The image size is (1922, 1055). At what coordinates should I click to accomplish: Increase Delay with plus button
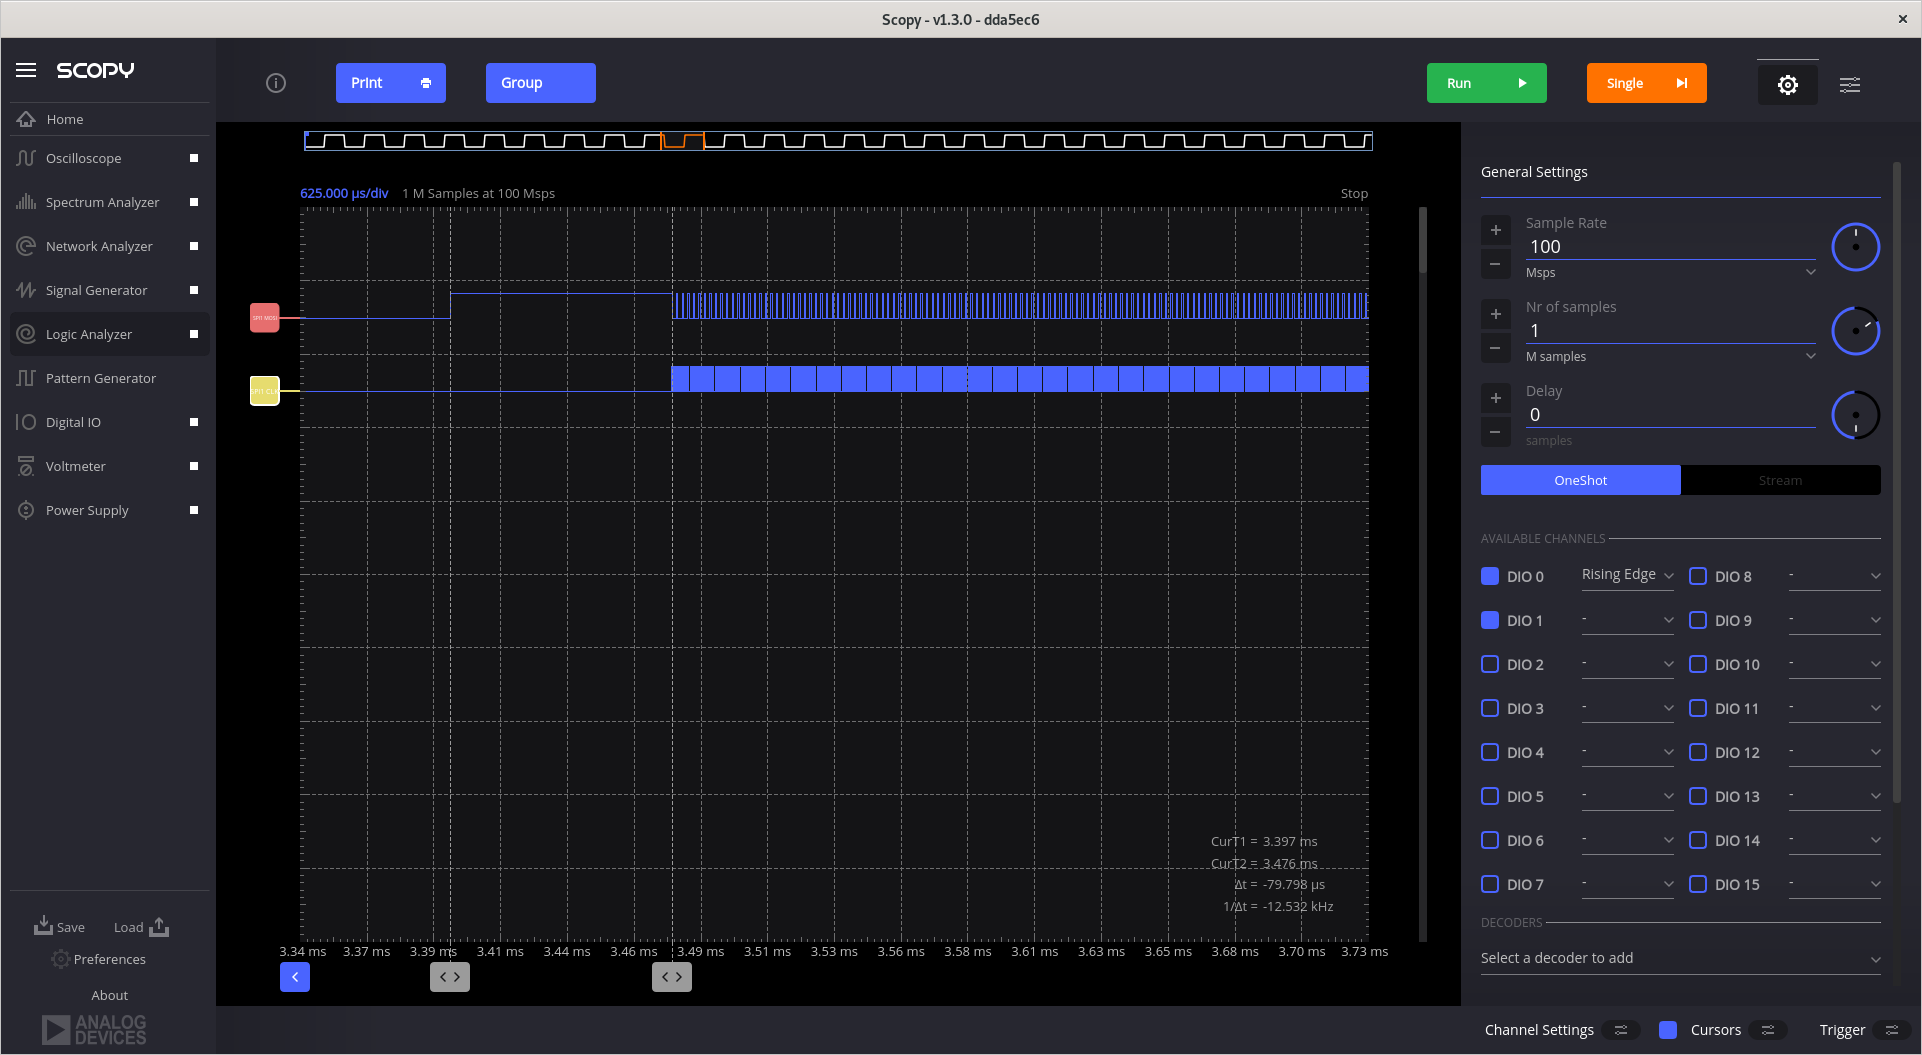1495,398
